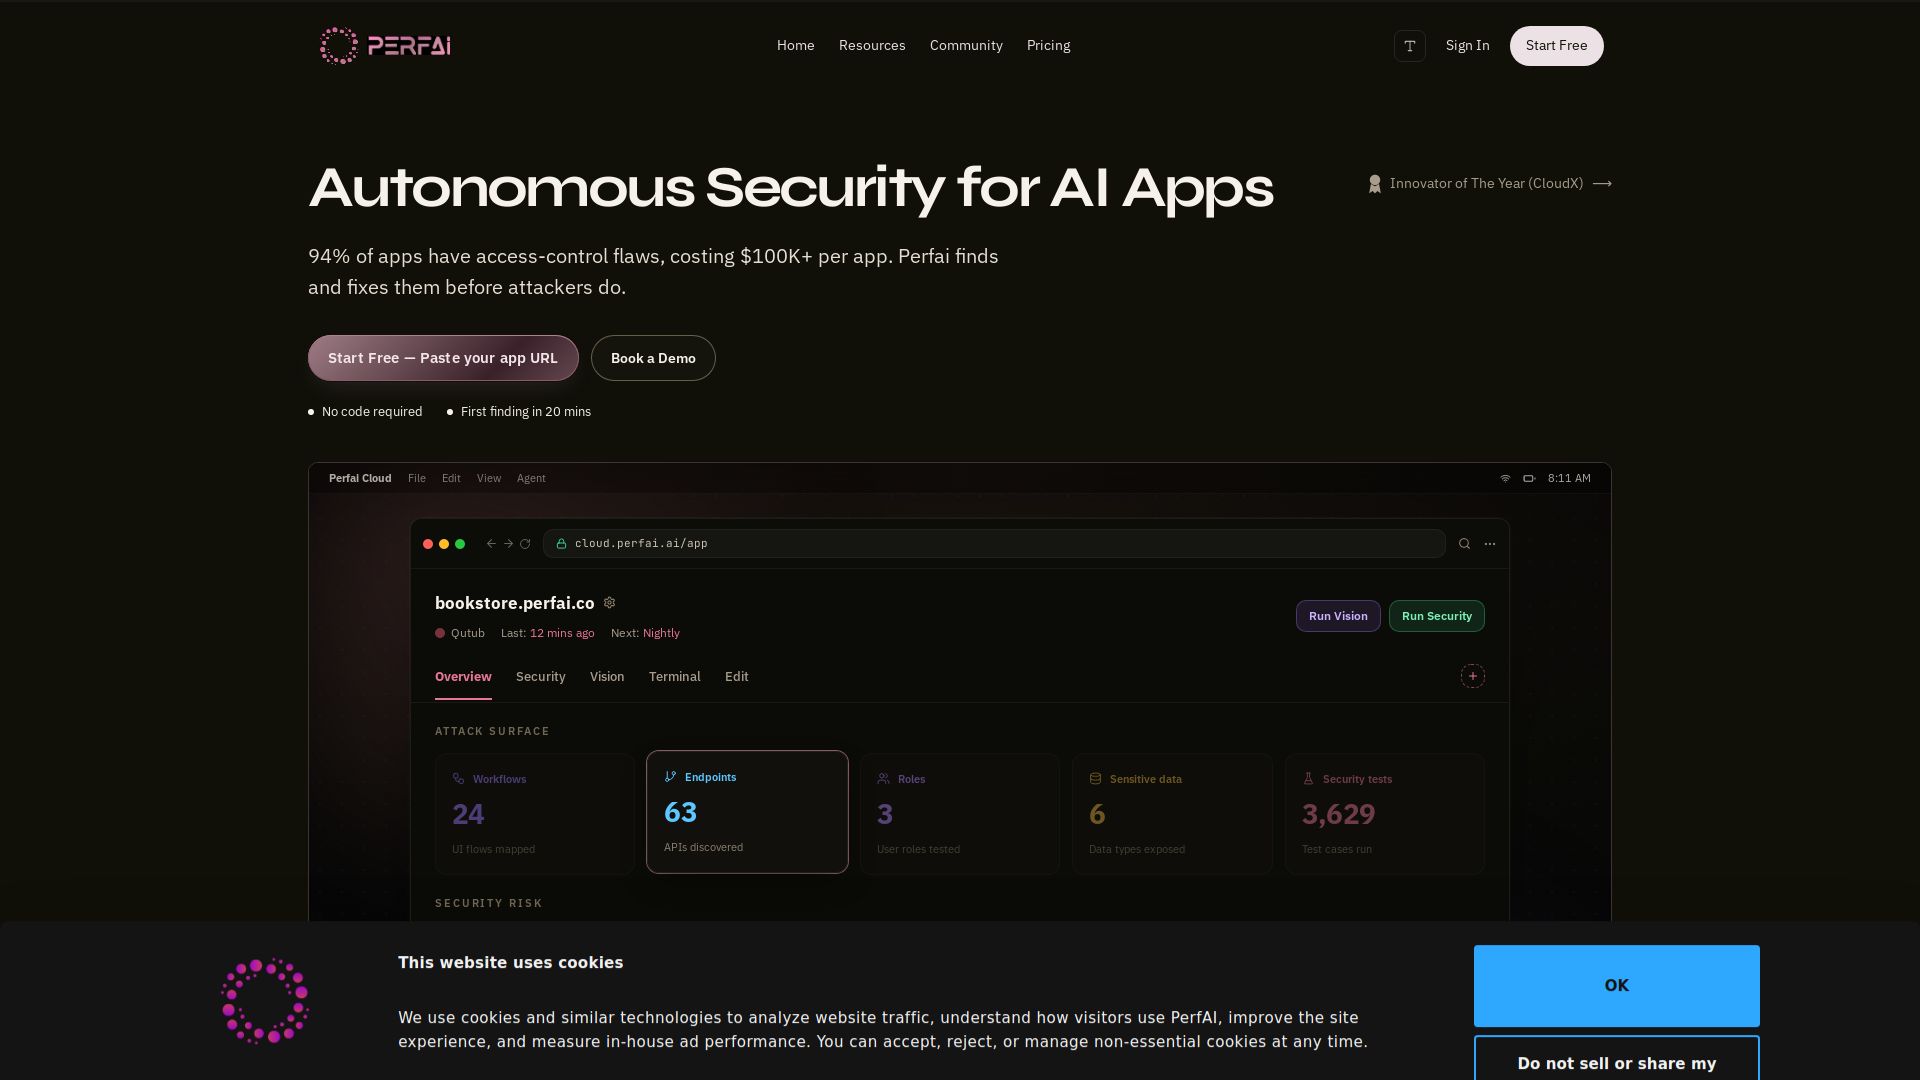
Task: Select the Endpoints 63 card
Action: pos(747,812)
